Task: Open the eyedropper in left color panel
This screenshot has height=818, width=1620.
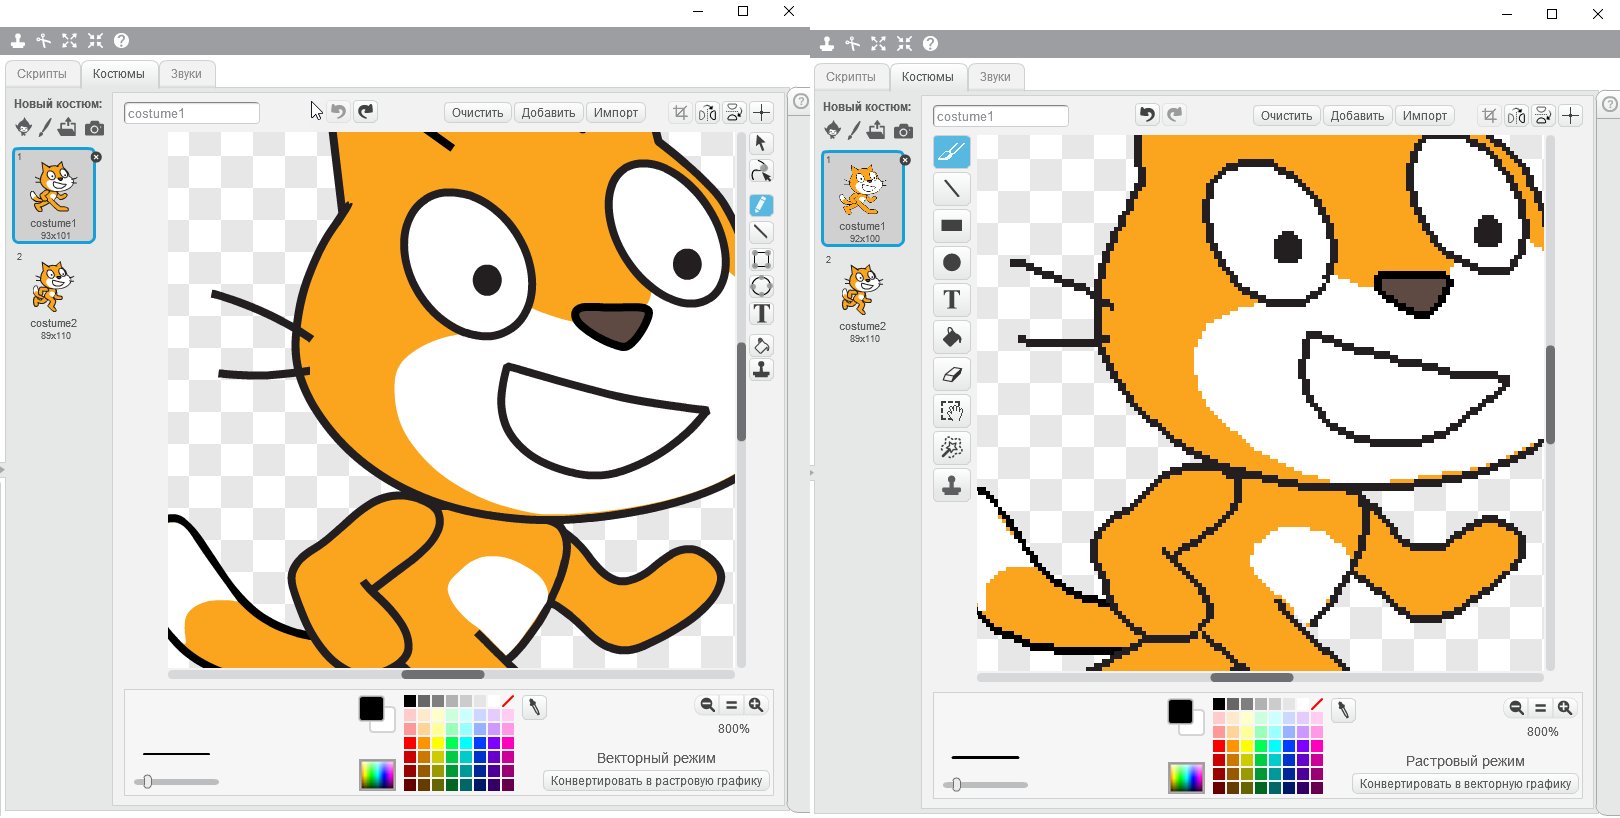Action: point(534,708)
